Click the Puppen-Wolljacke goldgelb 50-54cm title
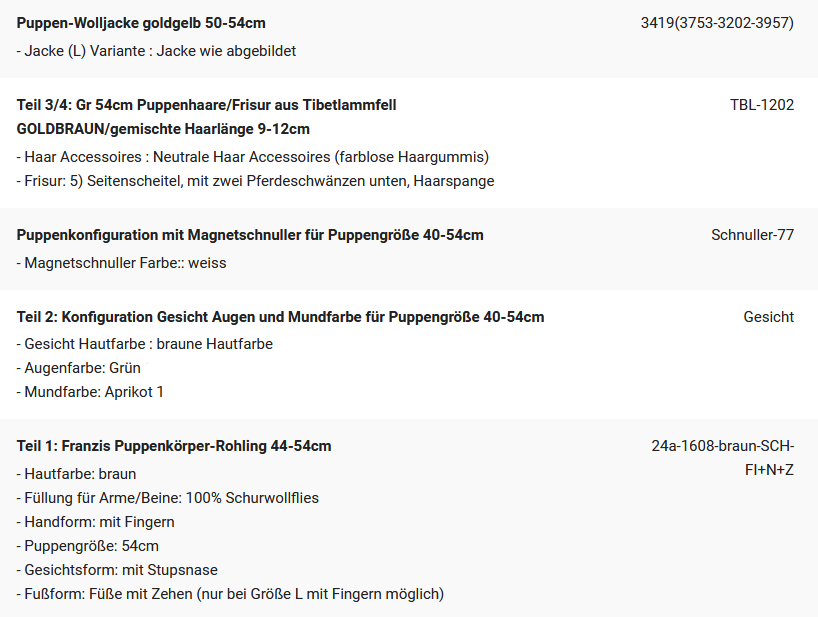 (141, 23)
